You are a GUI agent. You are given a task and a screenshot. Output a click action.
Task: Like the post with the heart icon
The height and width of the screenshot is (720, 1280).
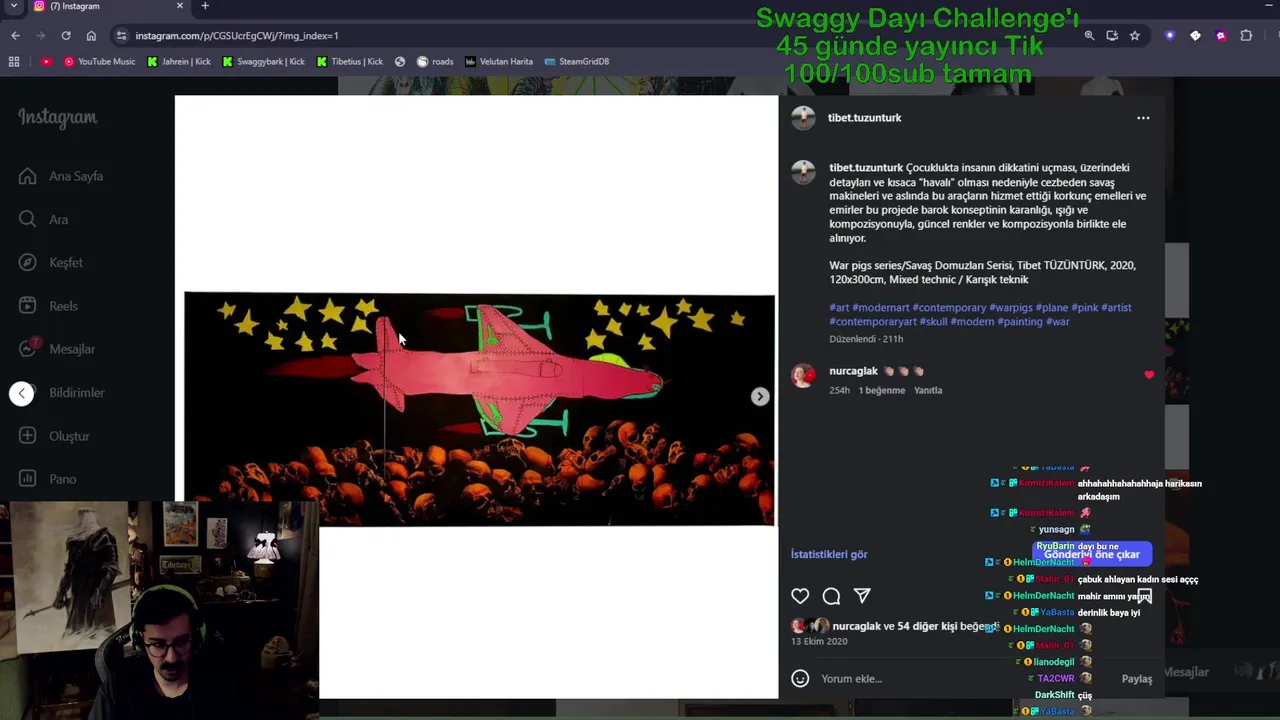(x=800, y=596)
